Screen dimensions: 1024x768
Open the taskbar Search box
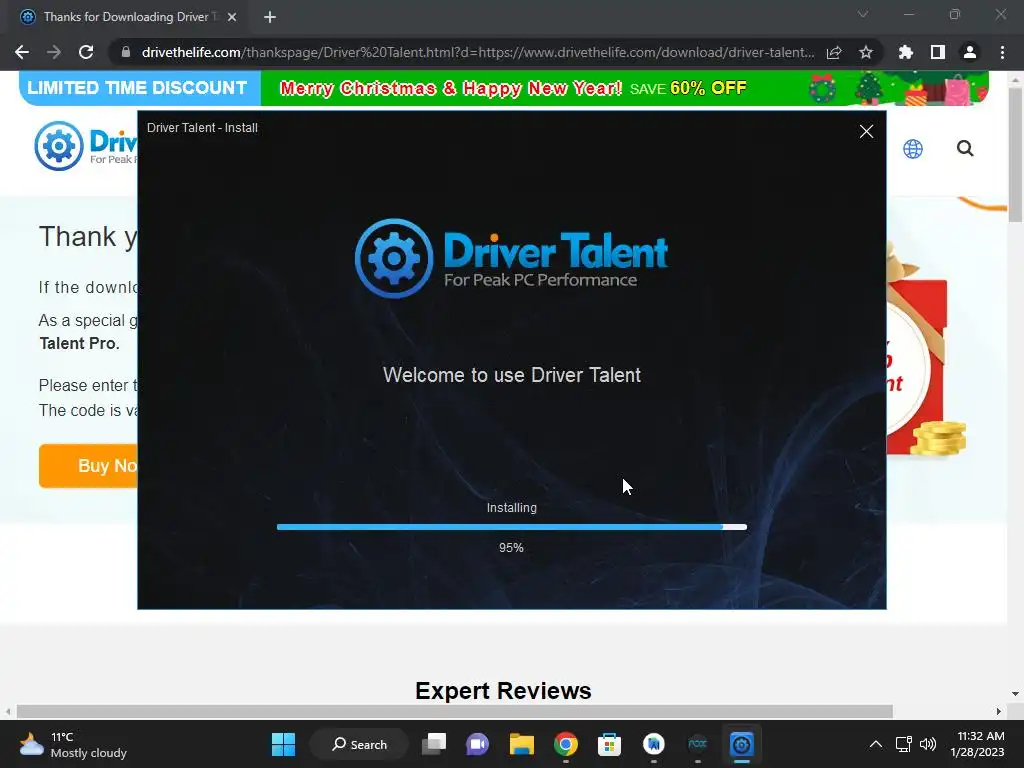coord(359,744)
